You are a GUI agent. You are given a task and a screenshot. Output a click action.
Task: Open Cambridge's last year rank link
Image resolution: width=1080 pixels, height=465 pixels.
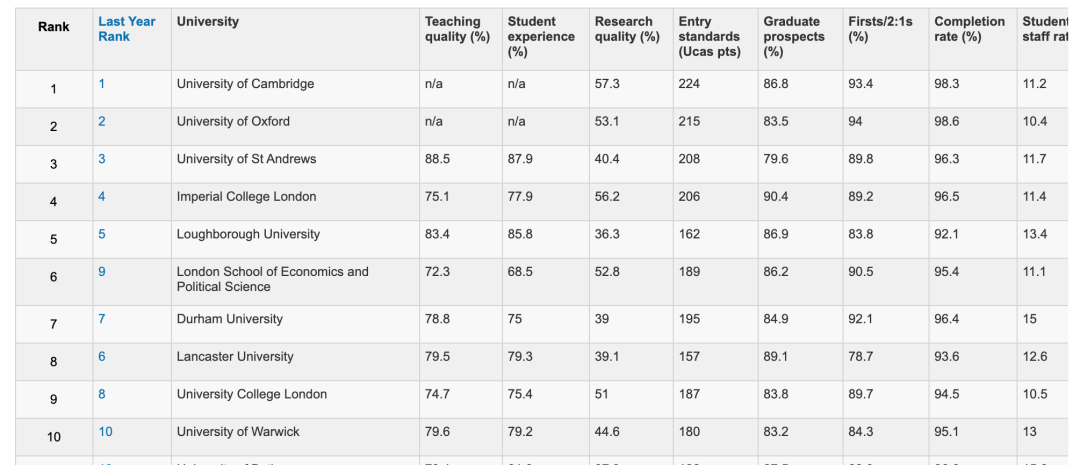(102, 84)
